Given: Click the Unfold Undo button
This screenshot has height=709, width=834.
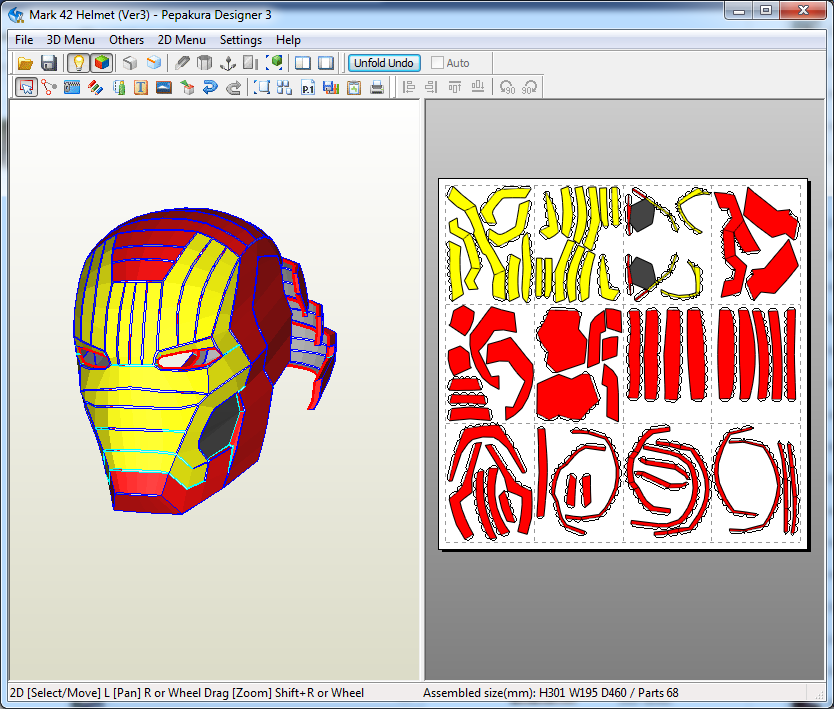Looking at the screenshot, I should point(384,63).
